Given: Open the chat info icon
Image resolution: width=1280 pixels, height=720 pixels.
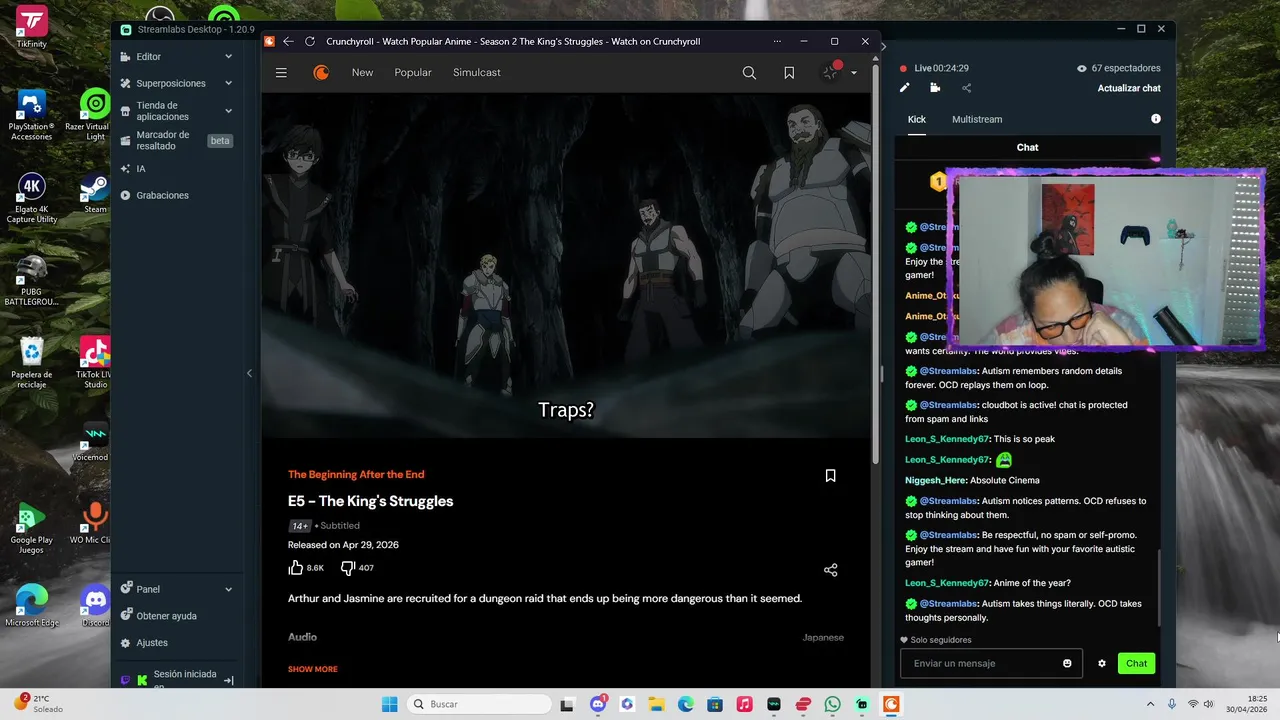Looking at the screenshot, I should point(1156,119).
